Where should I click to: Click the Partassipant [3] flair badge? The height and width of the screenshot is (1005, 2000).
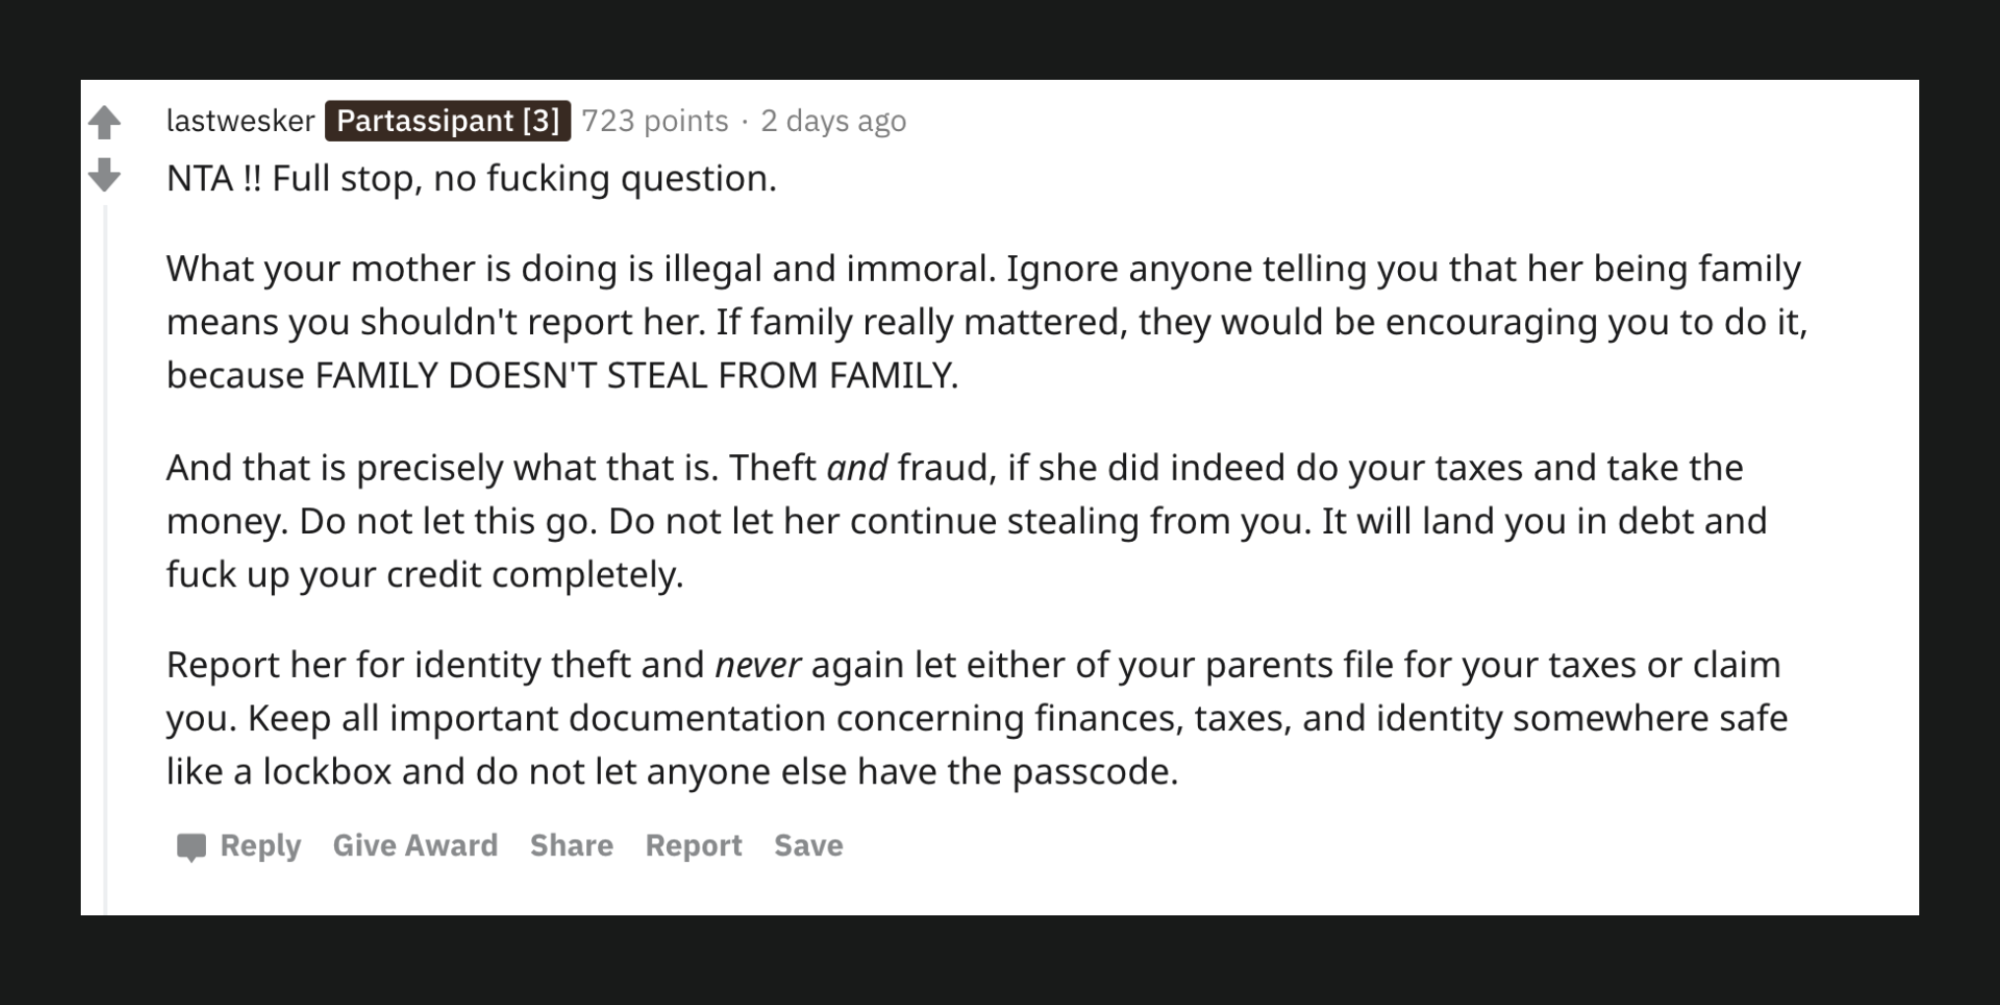[447, 121]
